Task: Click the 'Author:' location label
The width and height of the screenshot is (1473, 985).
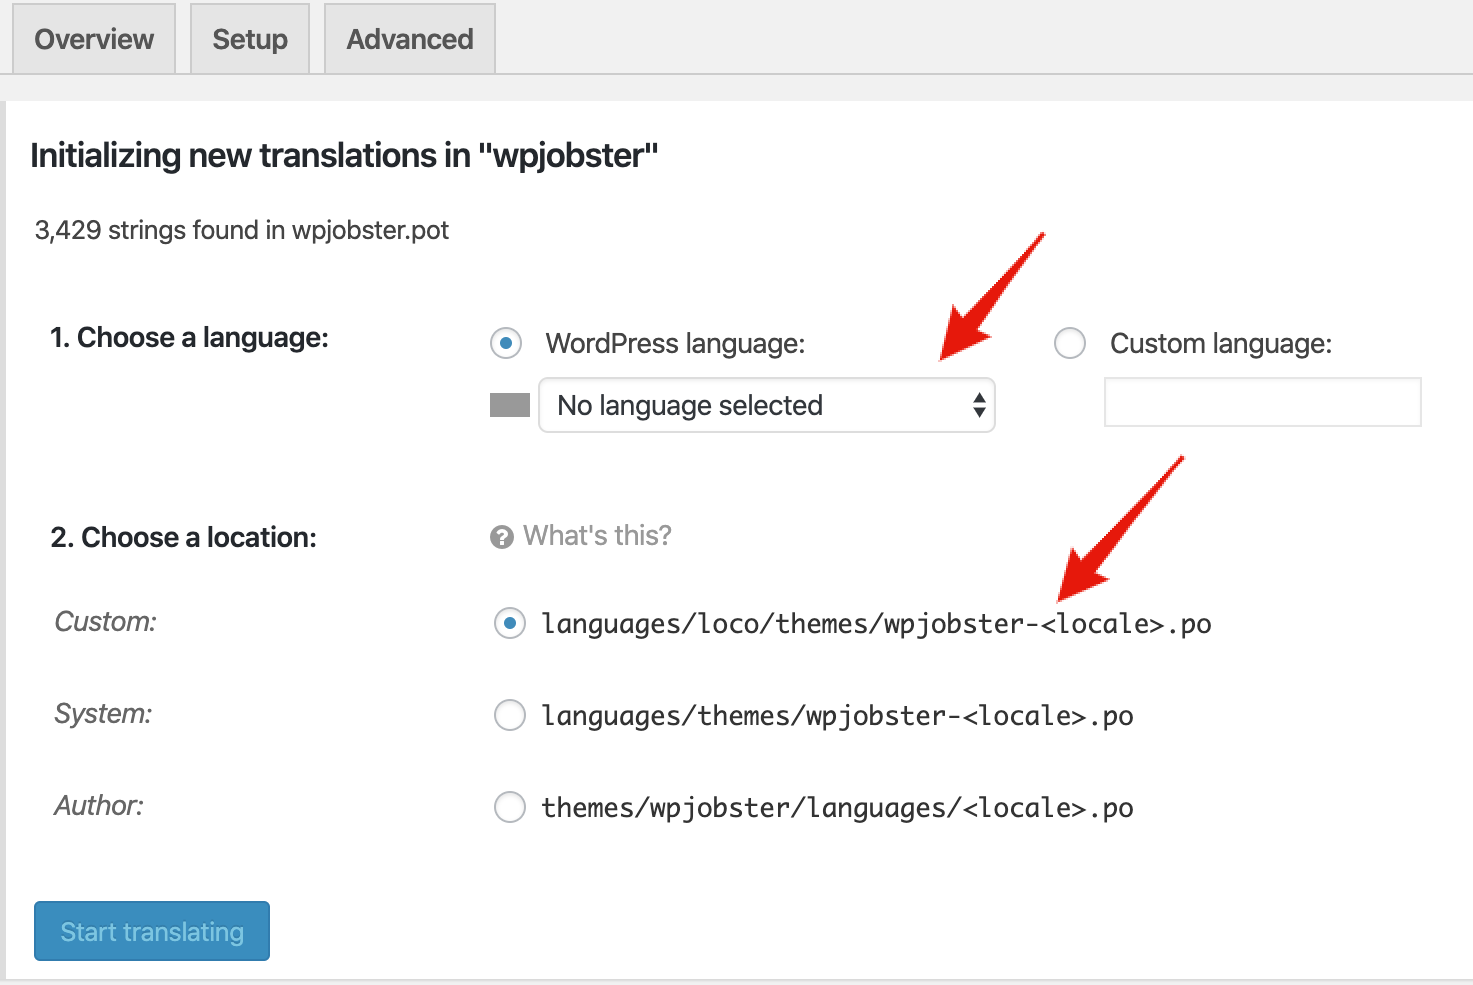Action: [99, 806]
